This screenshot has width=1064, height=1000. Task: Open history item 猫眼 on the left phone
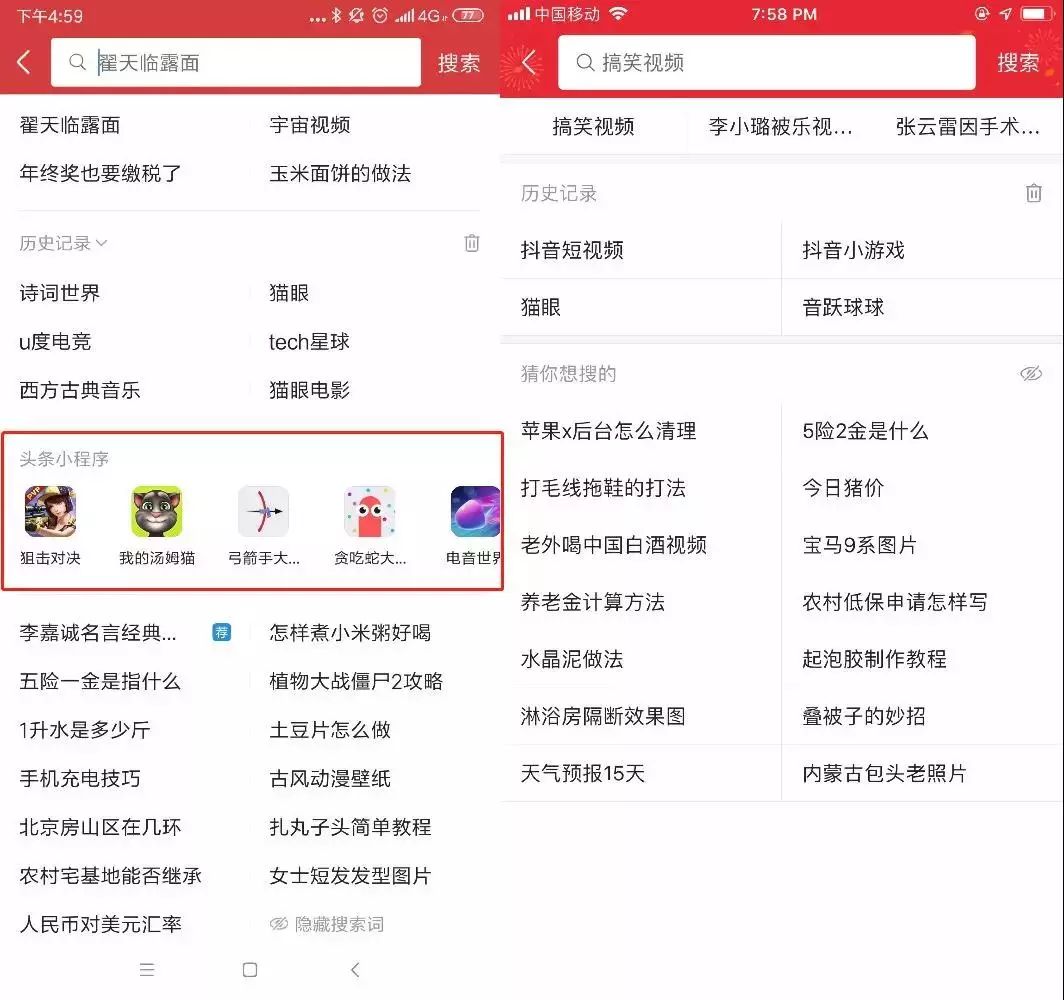click(289, 293)
